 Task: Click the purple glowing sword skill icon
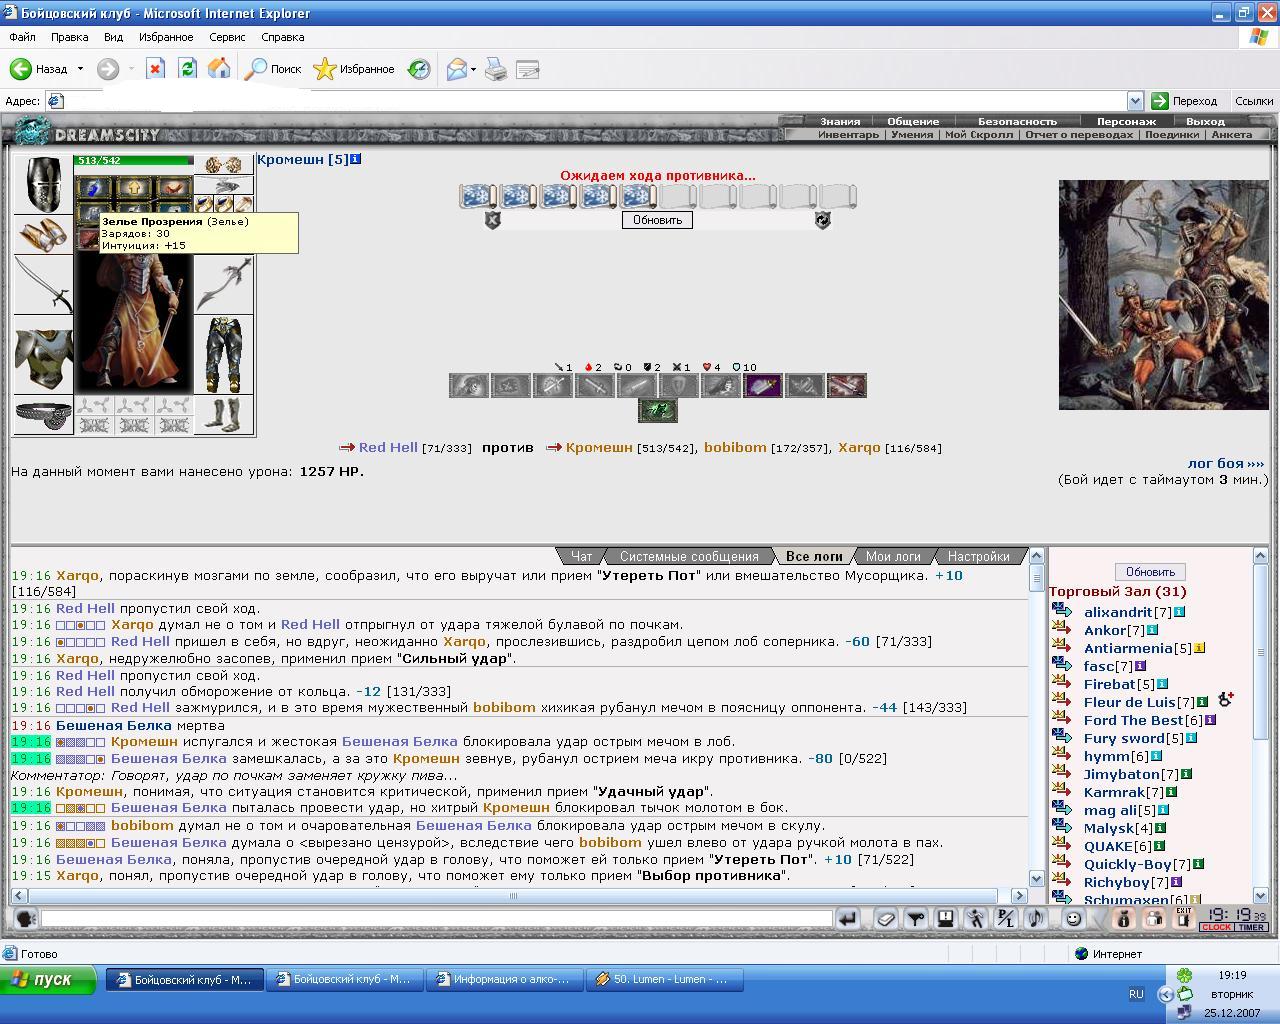pyautogui.click(x=762, y=386)
